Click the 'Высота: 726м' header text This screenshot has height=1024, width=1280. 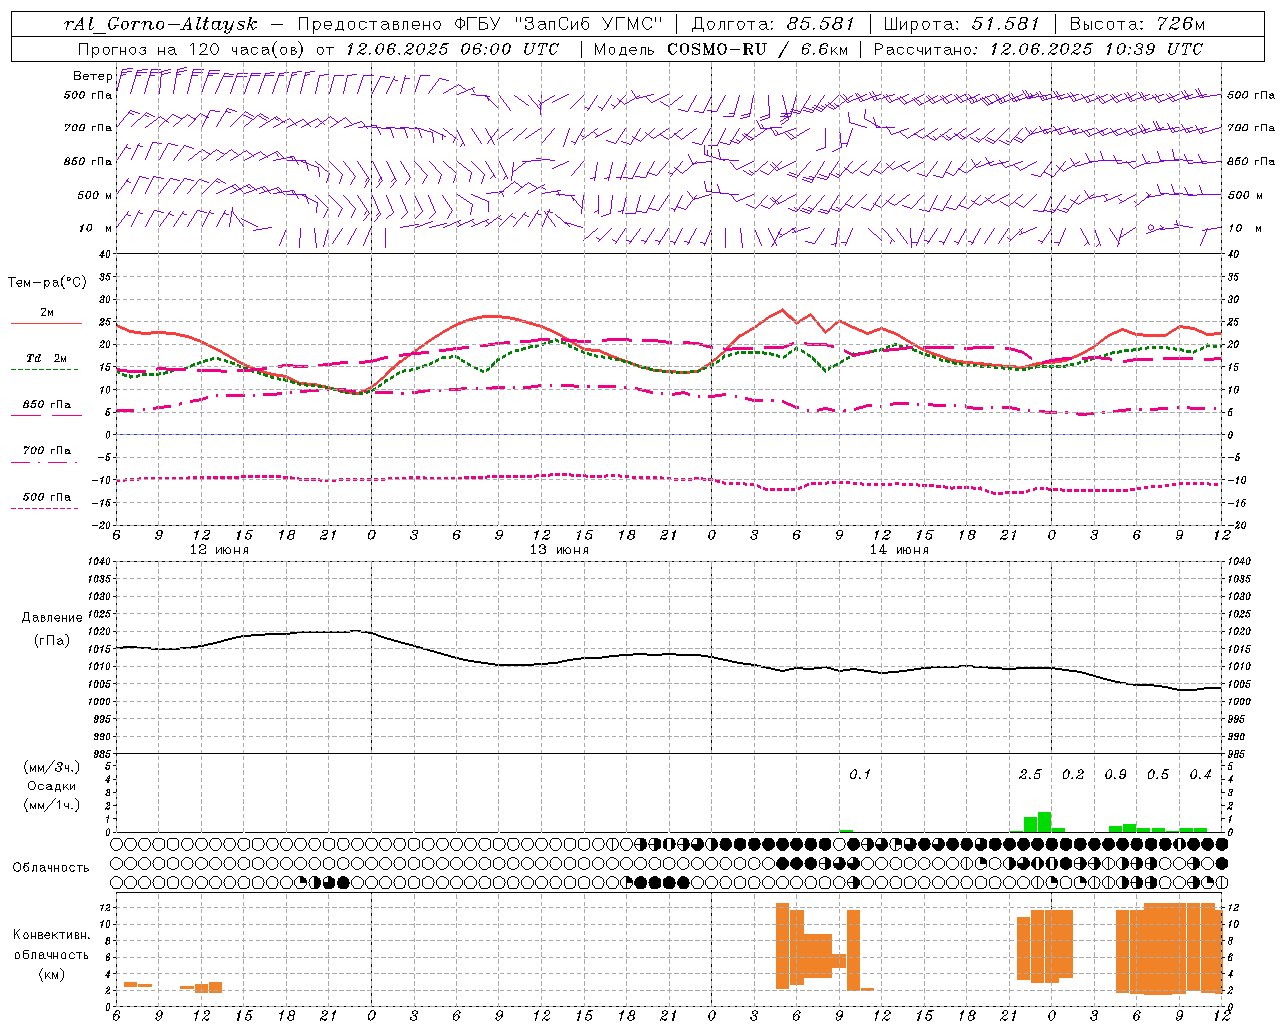pyautogui.click(x=1137, y=23)
